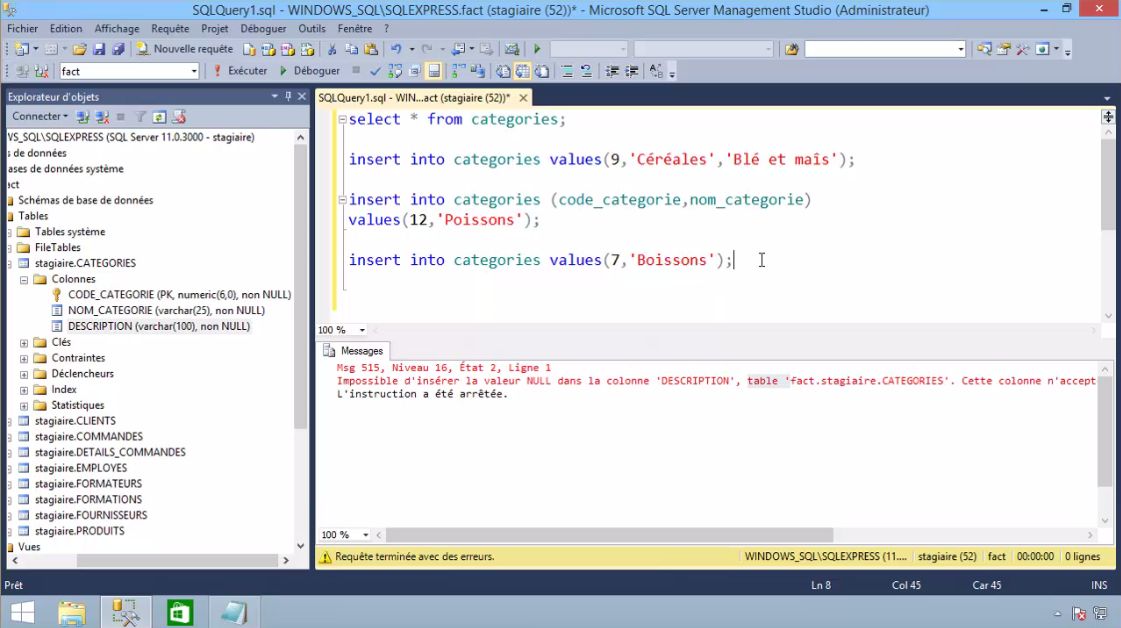The image size is (1121, 628).
Task: Toggle Include Actual Execution Plan
Action: click(458, 71)
